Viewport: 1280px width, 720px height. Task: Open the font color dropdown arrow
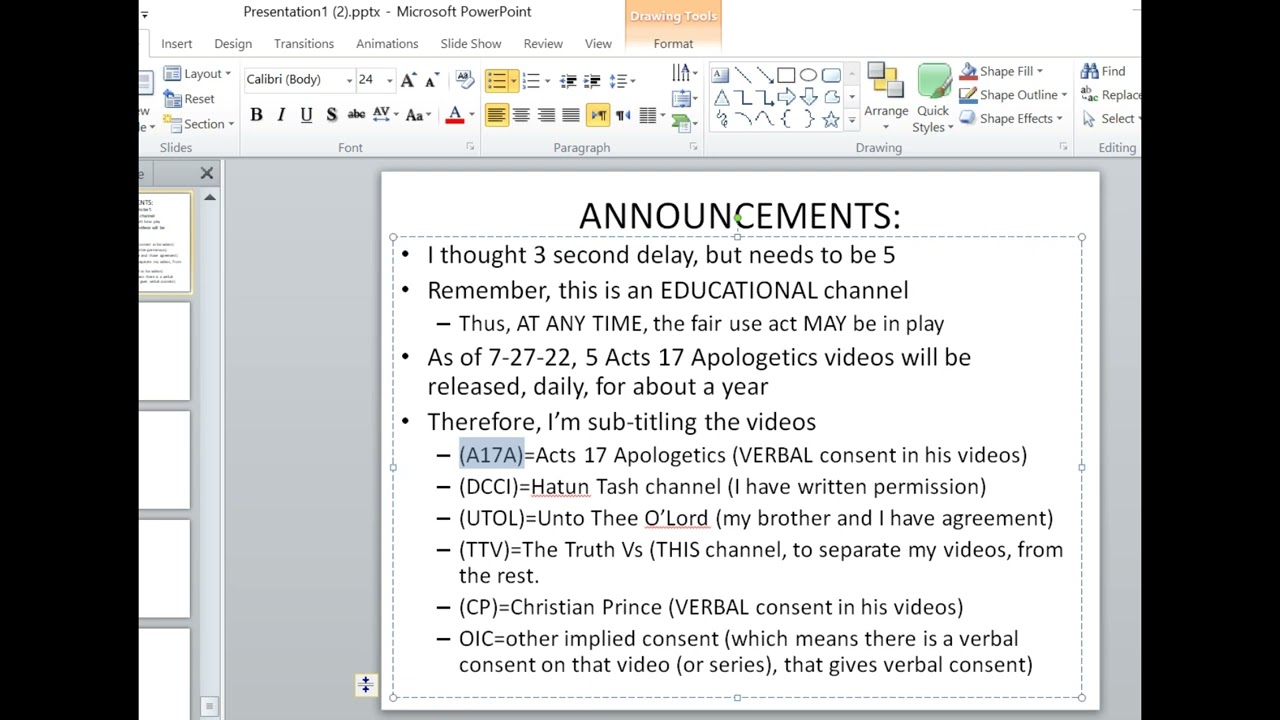click(x=471, y=115)
